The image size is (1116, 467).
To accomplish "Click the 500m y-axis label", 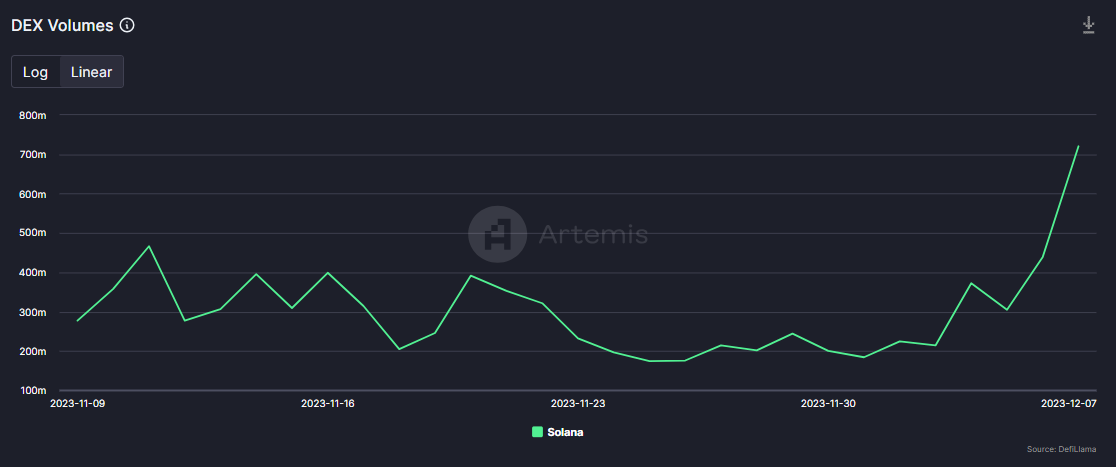I will tap(33, 234).
